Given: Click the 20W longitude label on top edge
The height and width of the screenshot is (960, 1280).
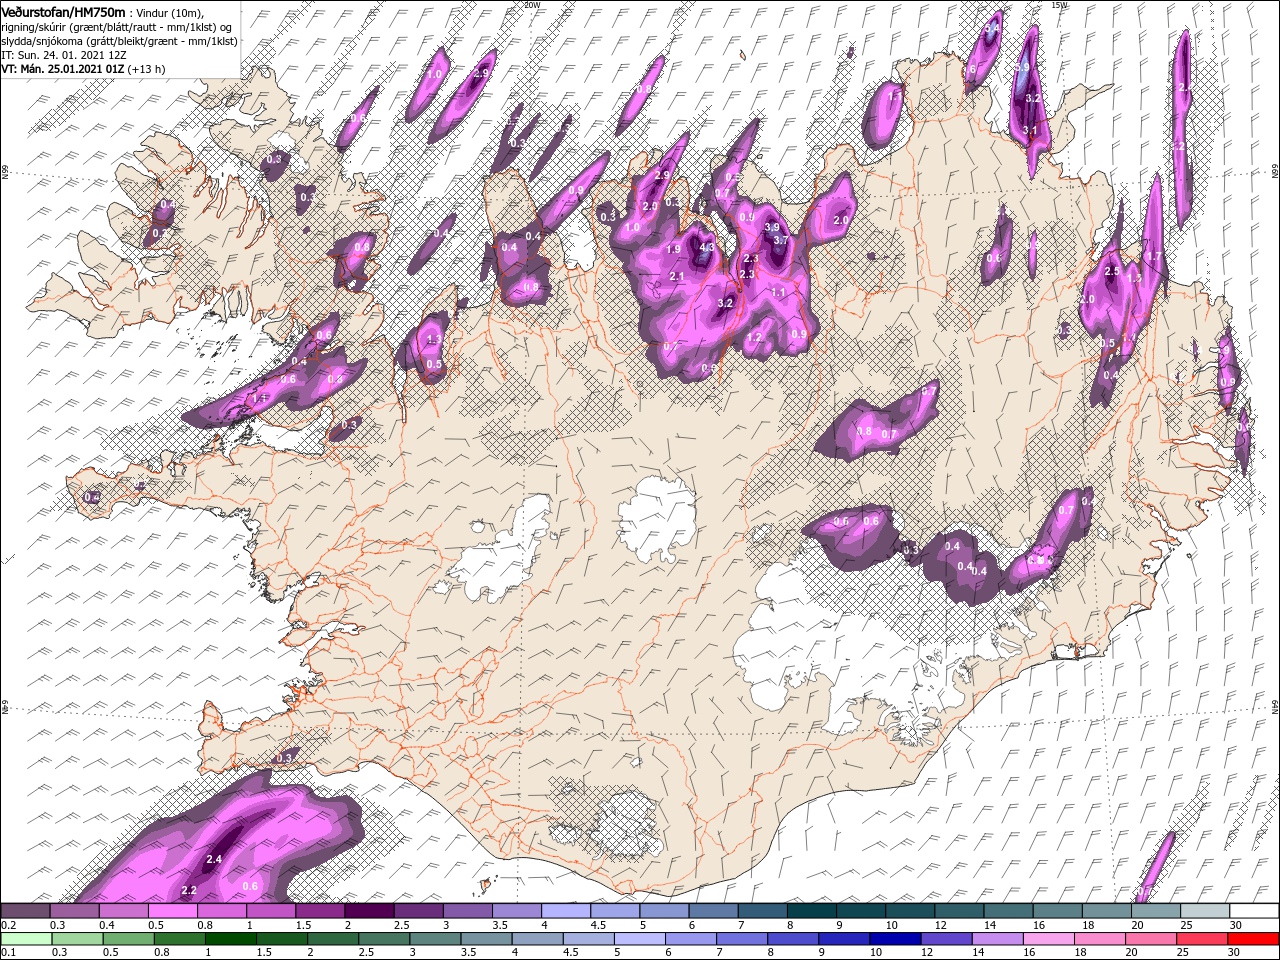Looking at the screenshot, I should coord(532,5).
